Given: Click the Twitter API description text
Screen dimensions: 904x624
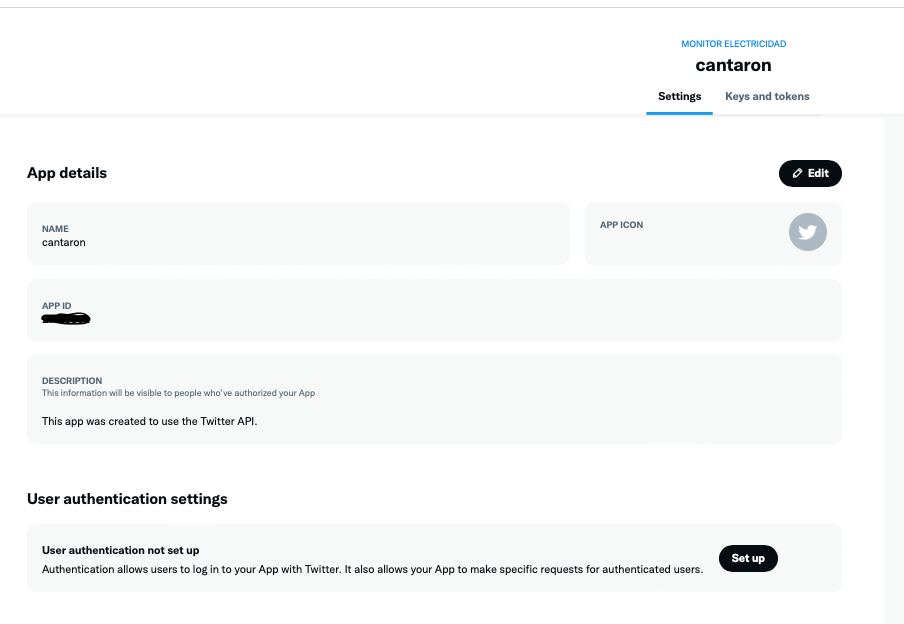Looking at the screenshot, I should [x=149, y=421].
